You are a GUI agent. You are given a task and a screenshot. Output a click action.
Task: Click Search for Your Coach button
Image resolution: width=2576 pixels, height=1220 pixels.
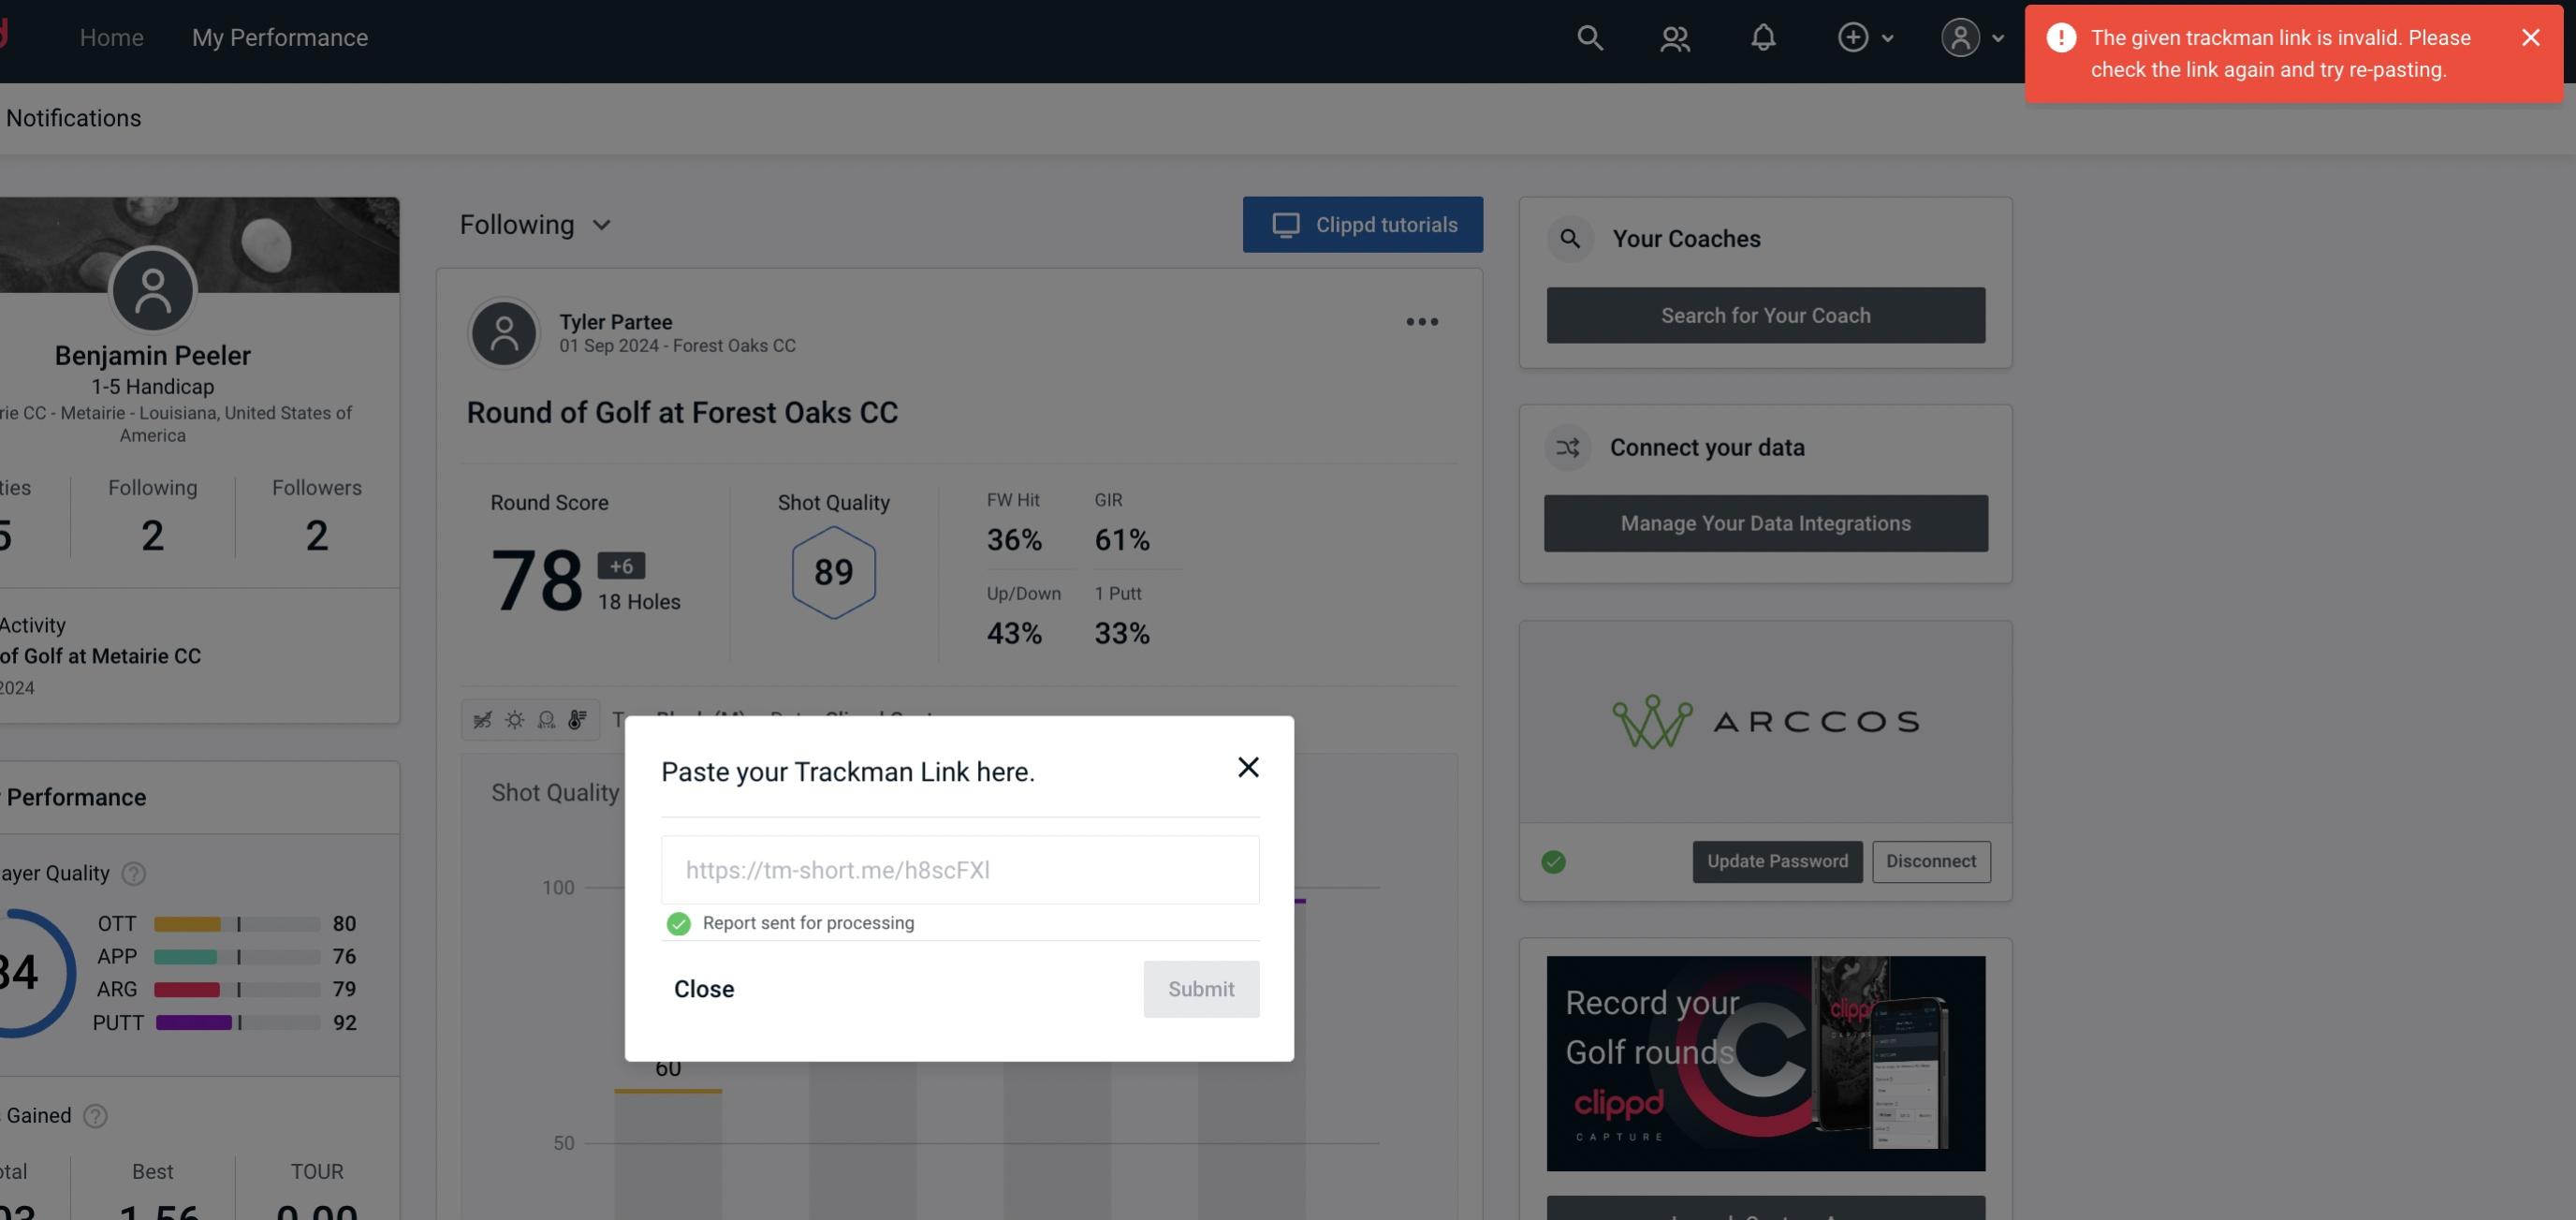(x=1766, y=314)
